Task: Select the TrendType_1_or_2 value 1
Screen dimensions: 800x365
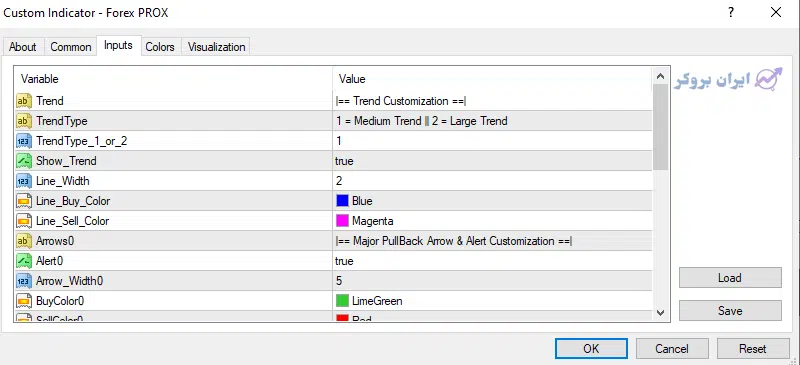Action: 339,141
